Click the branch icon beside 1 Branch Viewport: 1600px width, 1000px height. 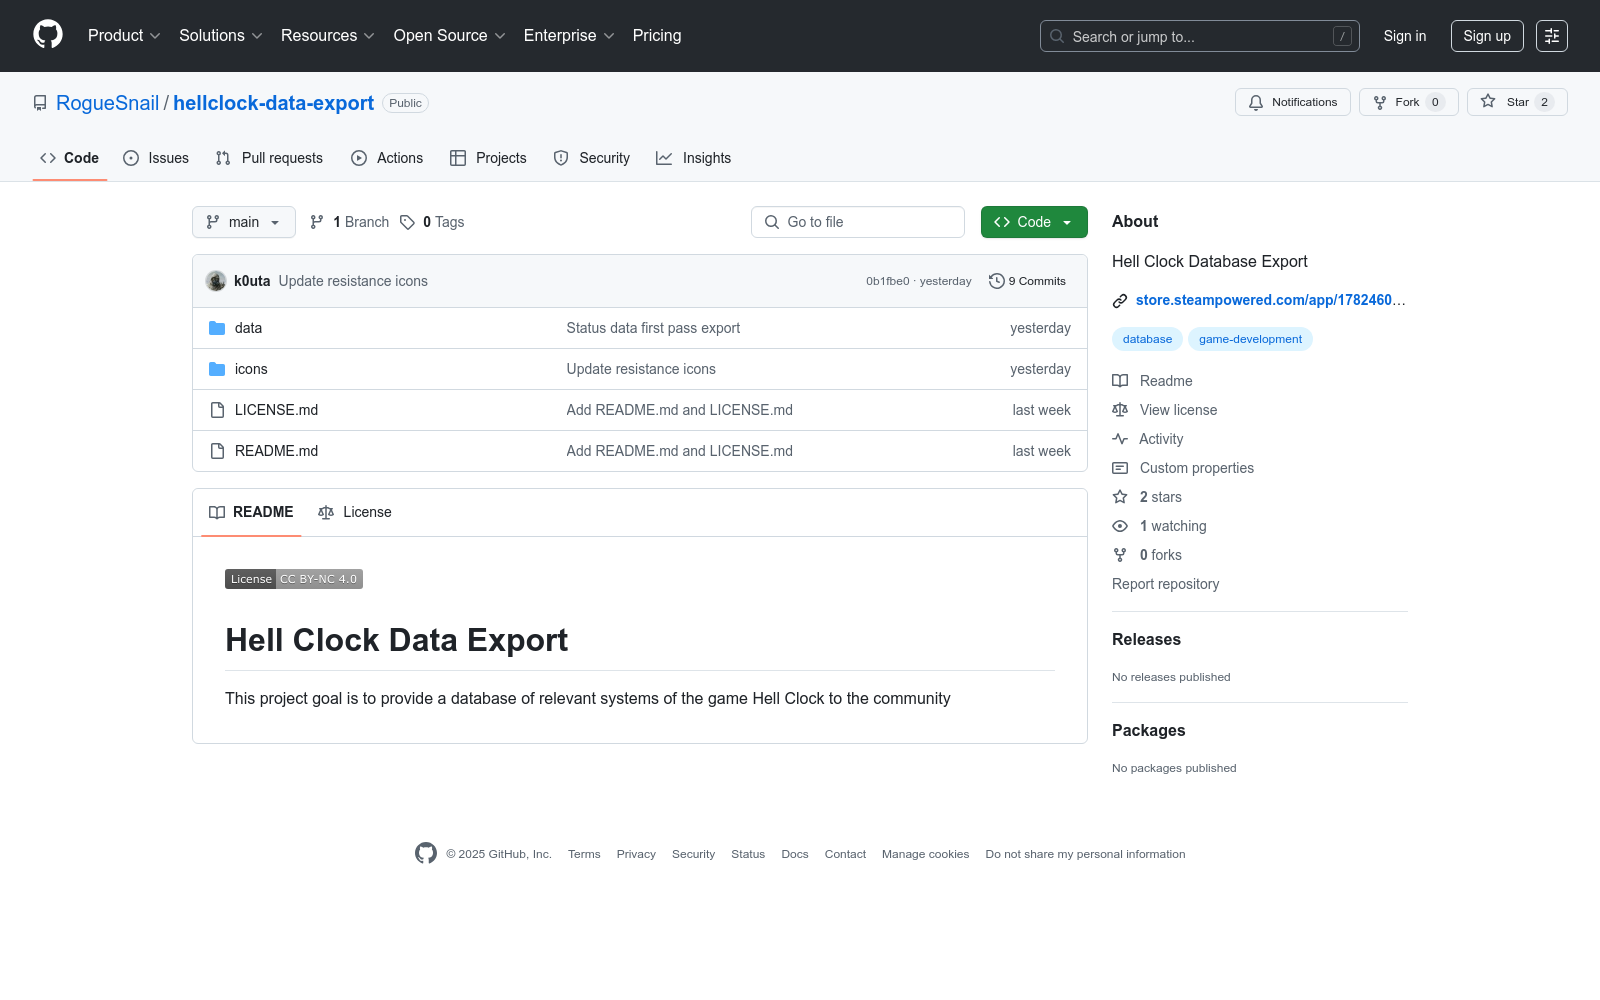[x=317, y=222]
